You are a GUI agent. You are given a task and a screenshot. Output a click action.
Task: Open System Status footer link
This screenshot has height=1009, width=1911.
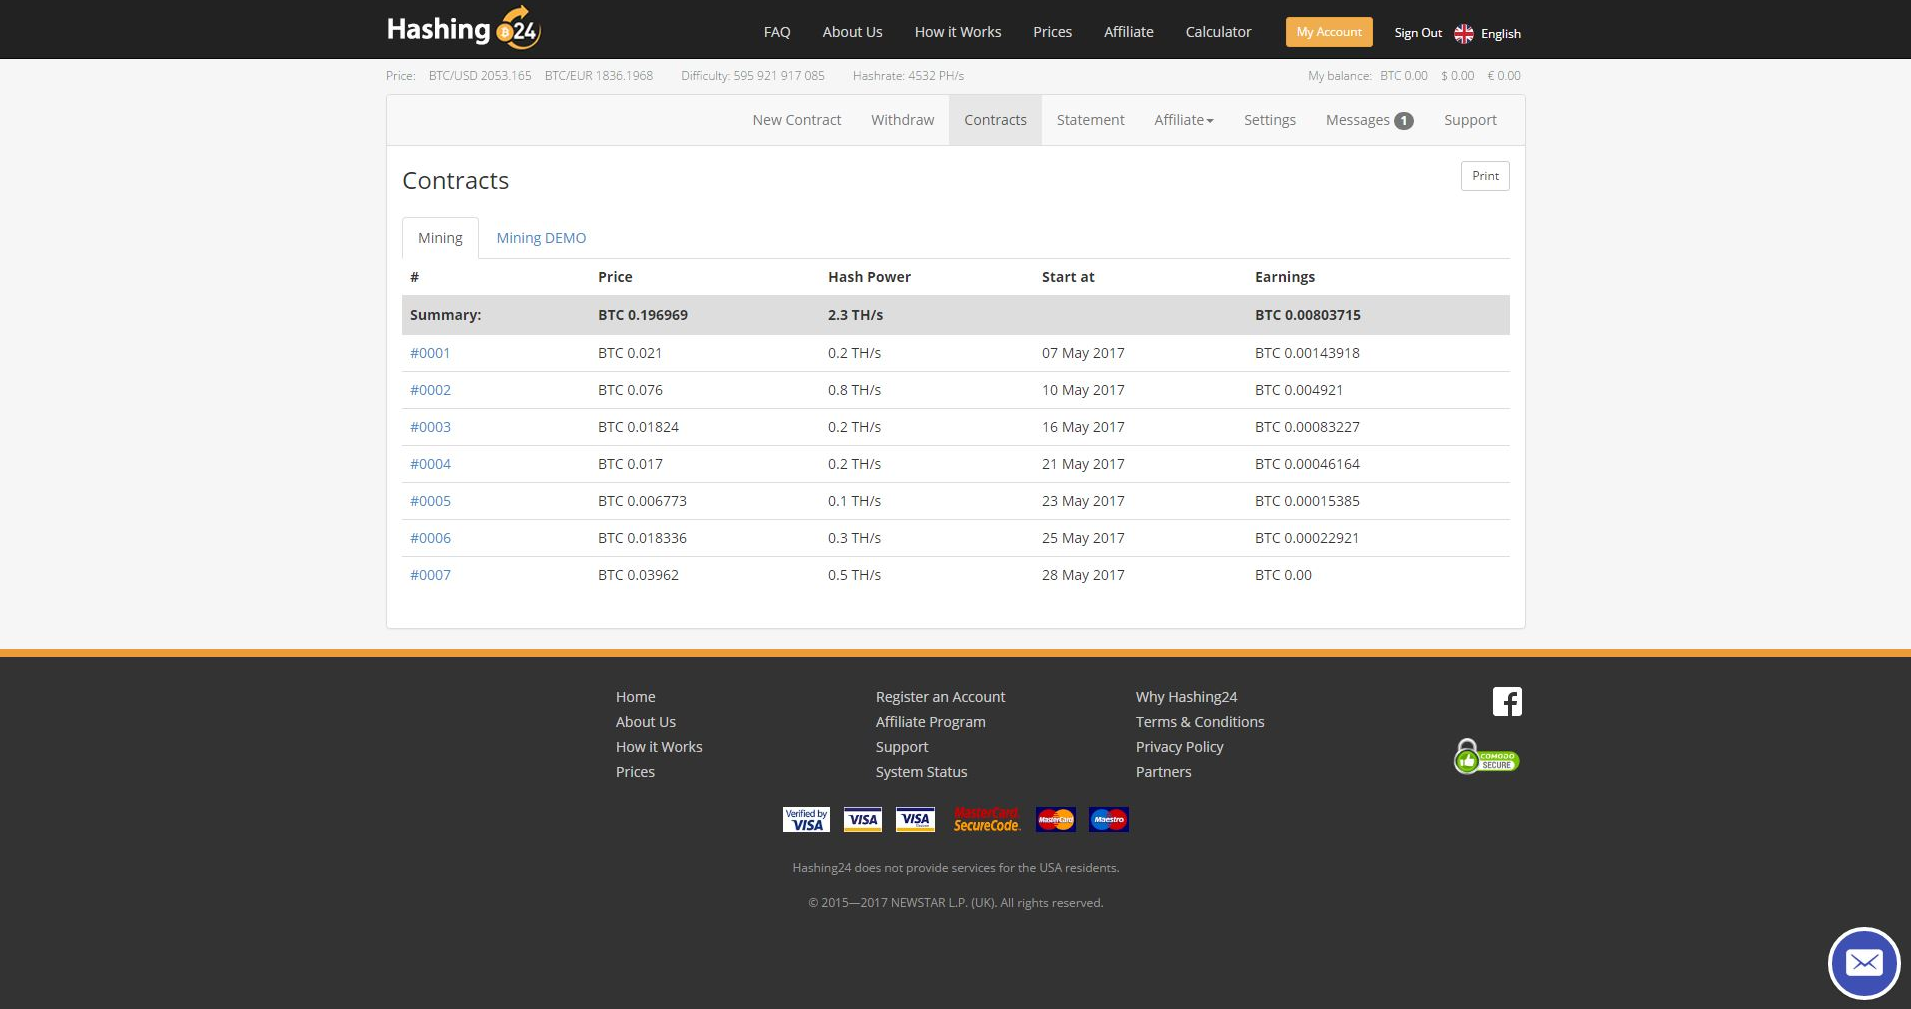(921, 772)
